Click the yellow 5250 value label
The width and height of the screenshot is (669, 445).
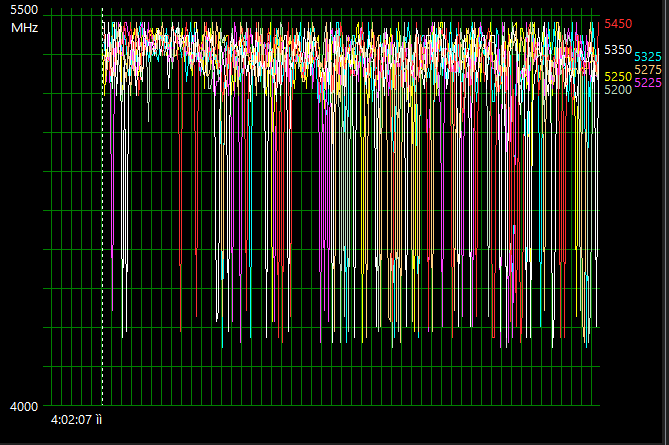[618, 77]
